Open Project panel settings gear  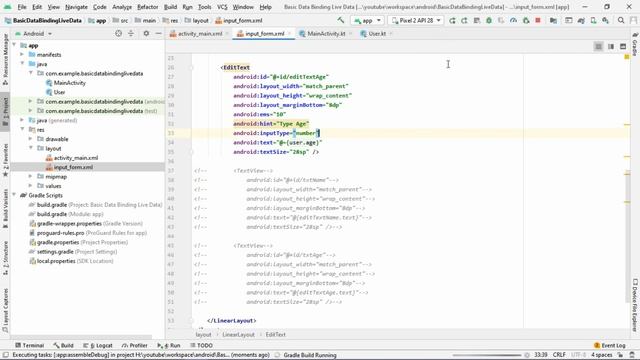click(x=146, y=33)
